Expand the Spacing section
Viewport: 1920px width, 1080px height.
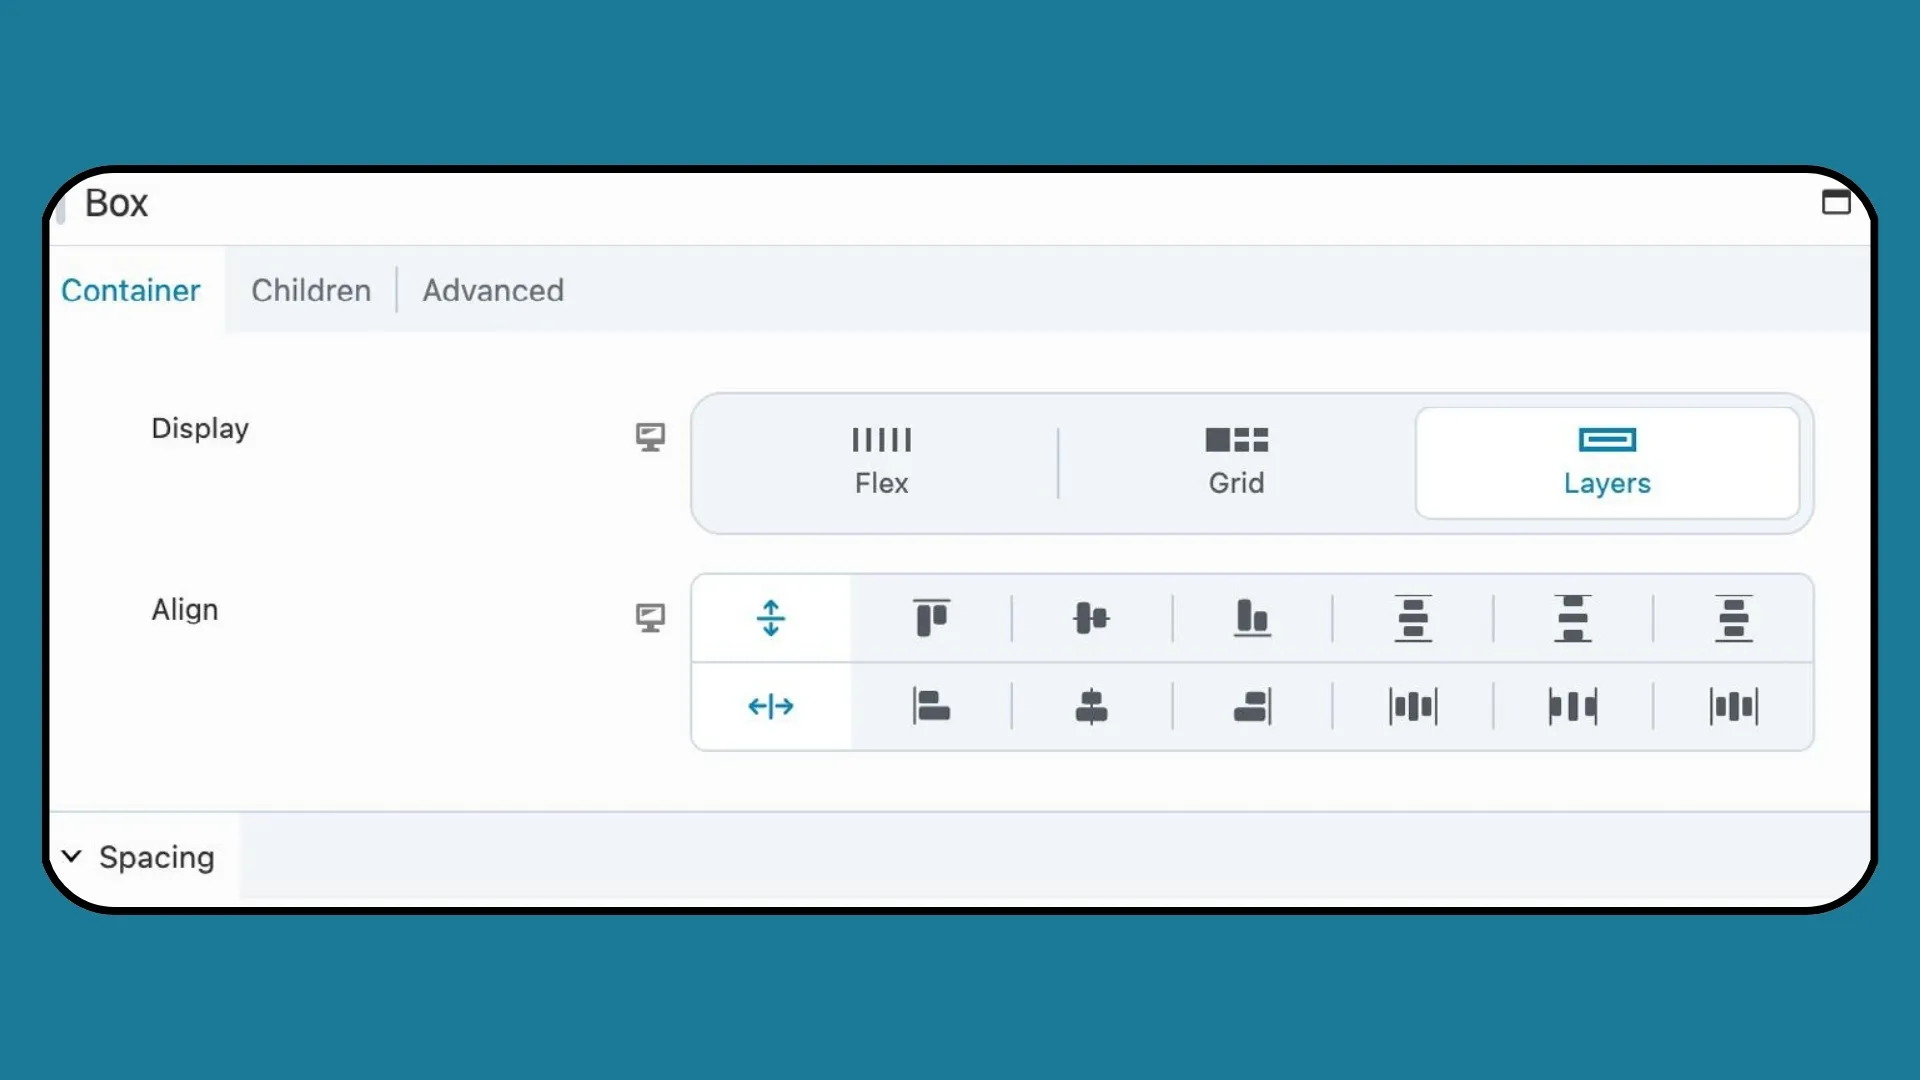pyautogui.click(x=71, y=856)
